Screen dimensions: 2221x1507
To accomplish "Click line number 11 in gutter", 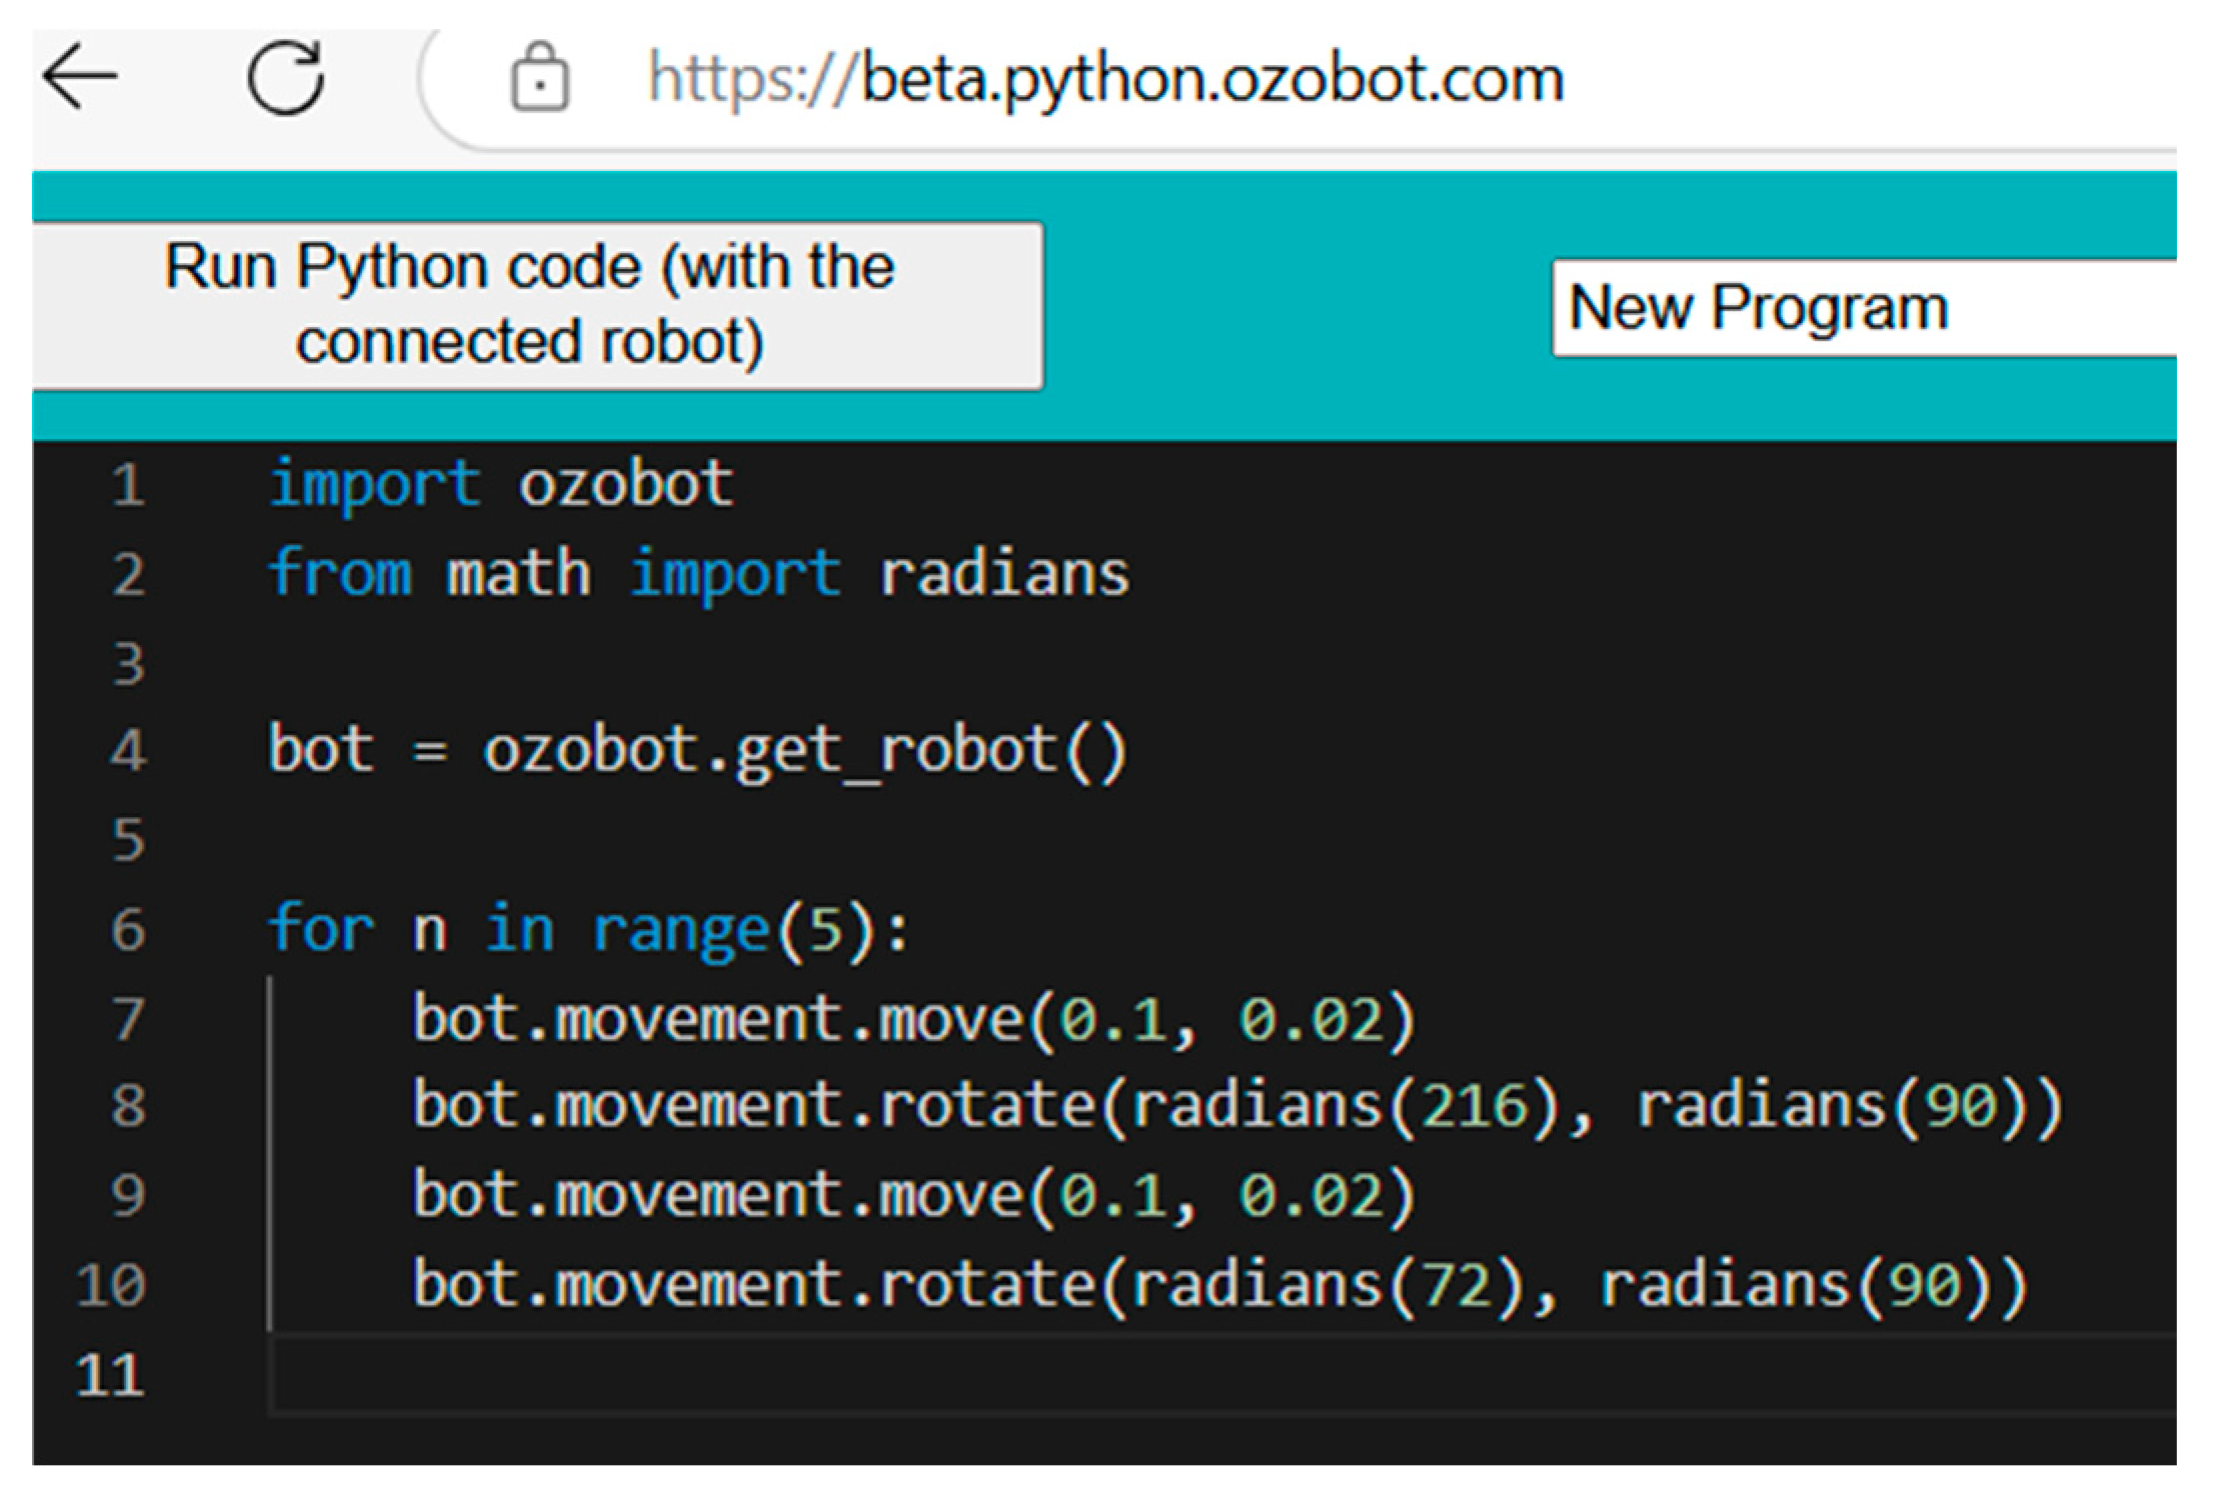I will 110,1376.
